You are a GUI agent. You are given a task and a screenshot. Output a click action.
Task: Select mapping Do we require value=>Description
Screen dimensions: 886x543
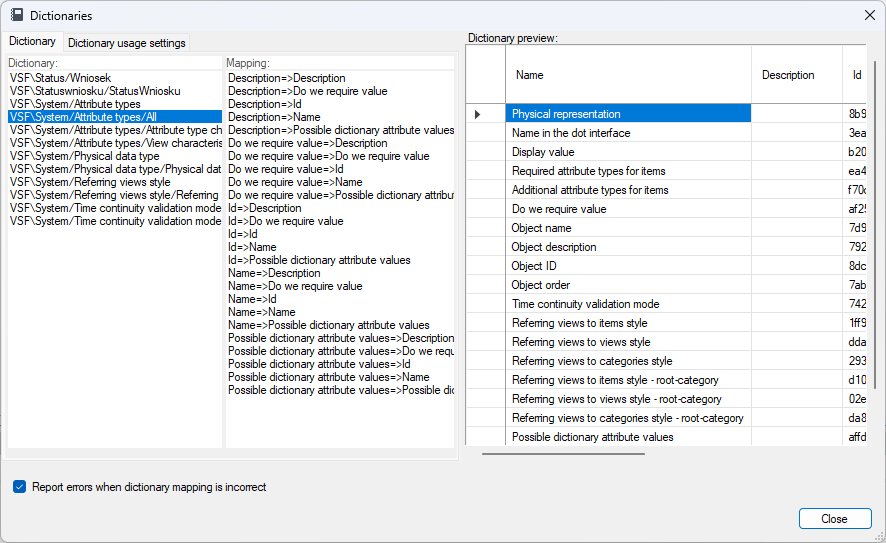(340, 143)
